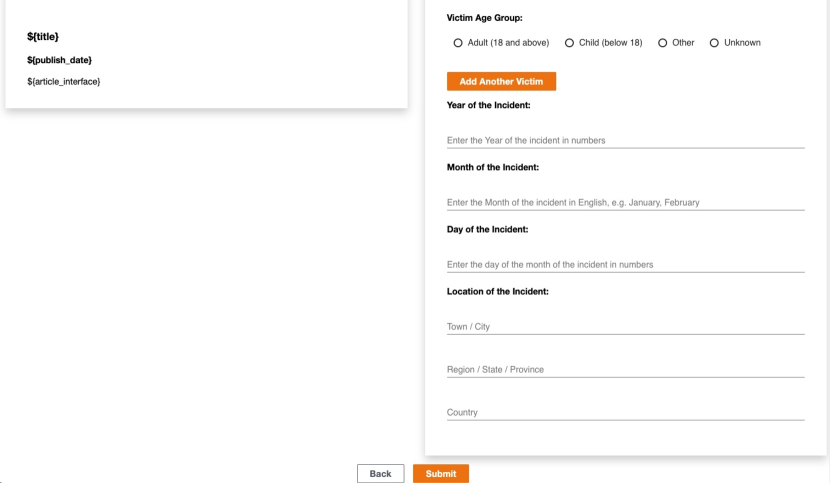
Task: Click the Add Another Victim button
Action: 501,82
